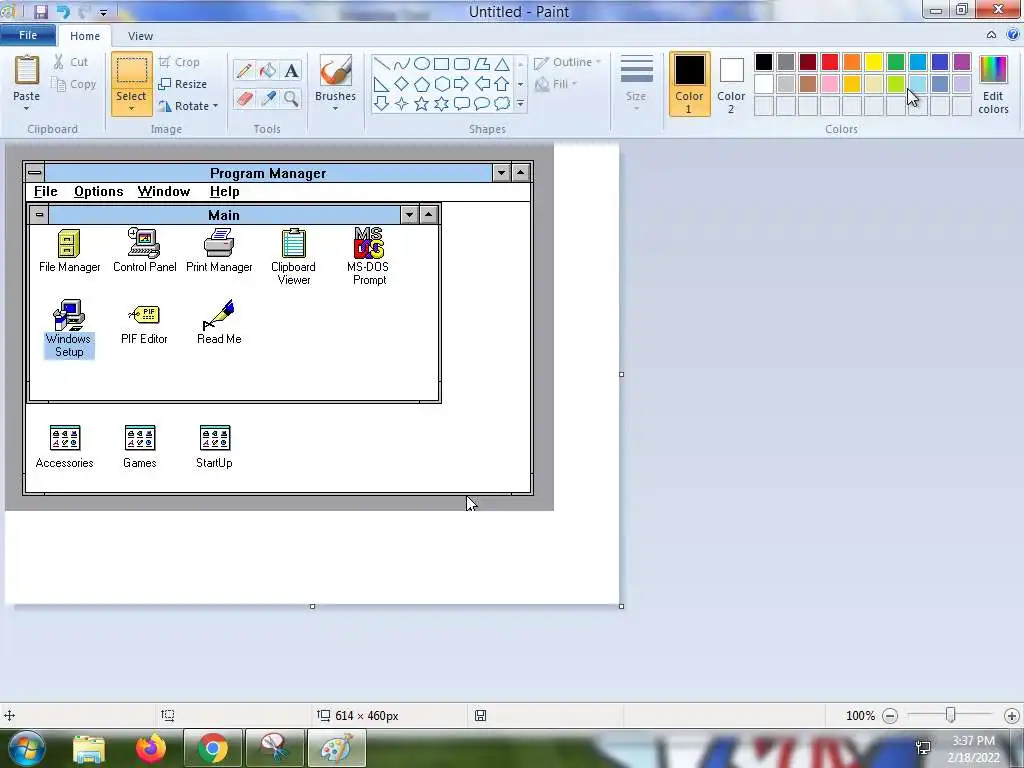The width and height of the screenshot is (1024, 768).
Task: Select the Curve shape
Action: point(402,64)
